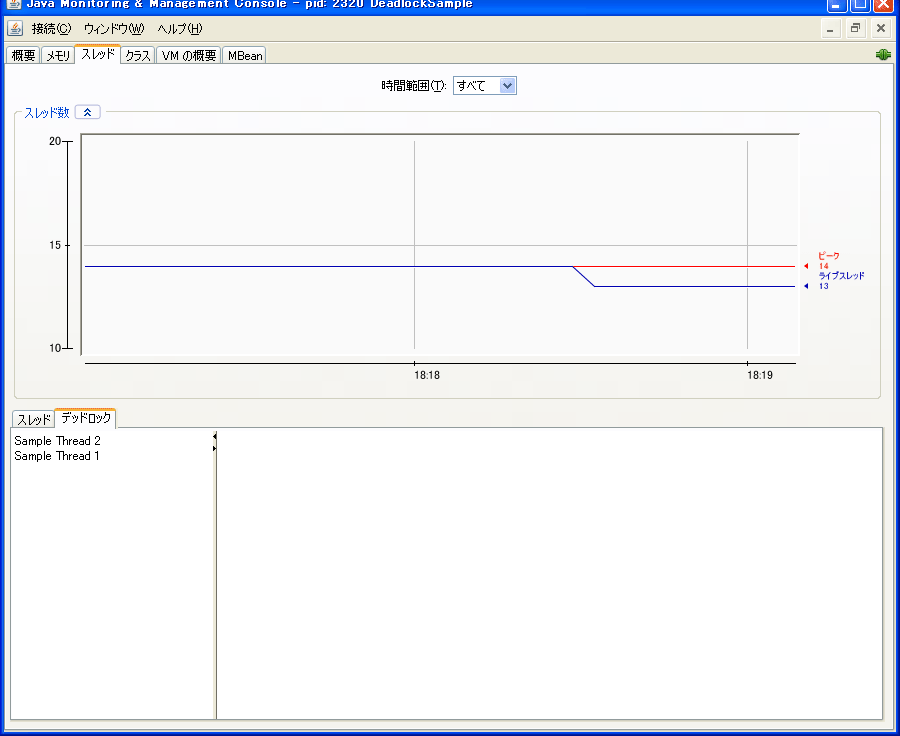Open the ウィンドウ(W) menu
900x736 pixels.
click(114, 28)
